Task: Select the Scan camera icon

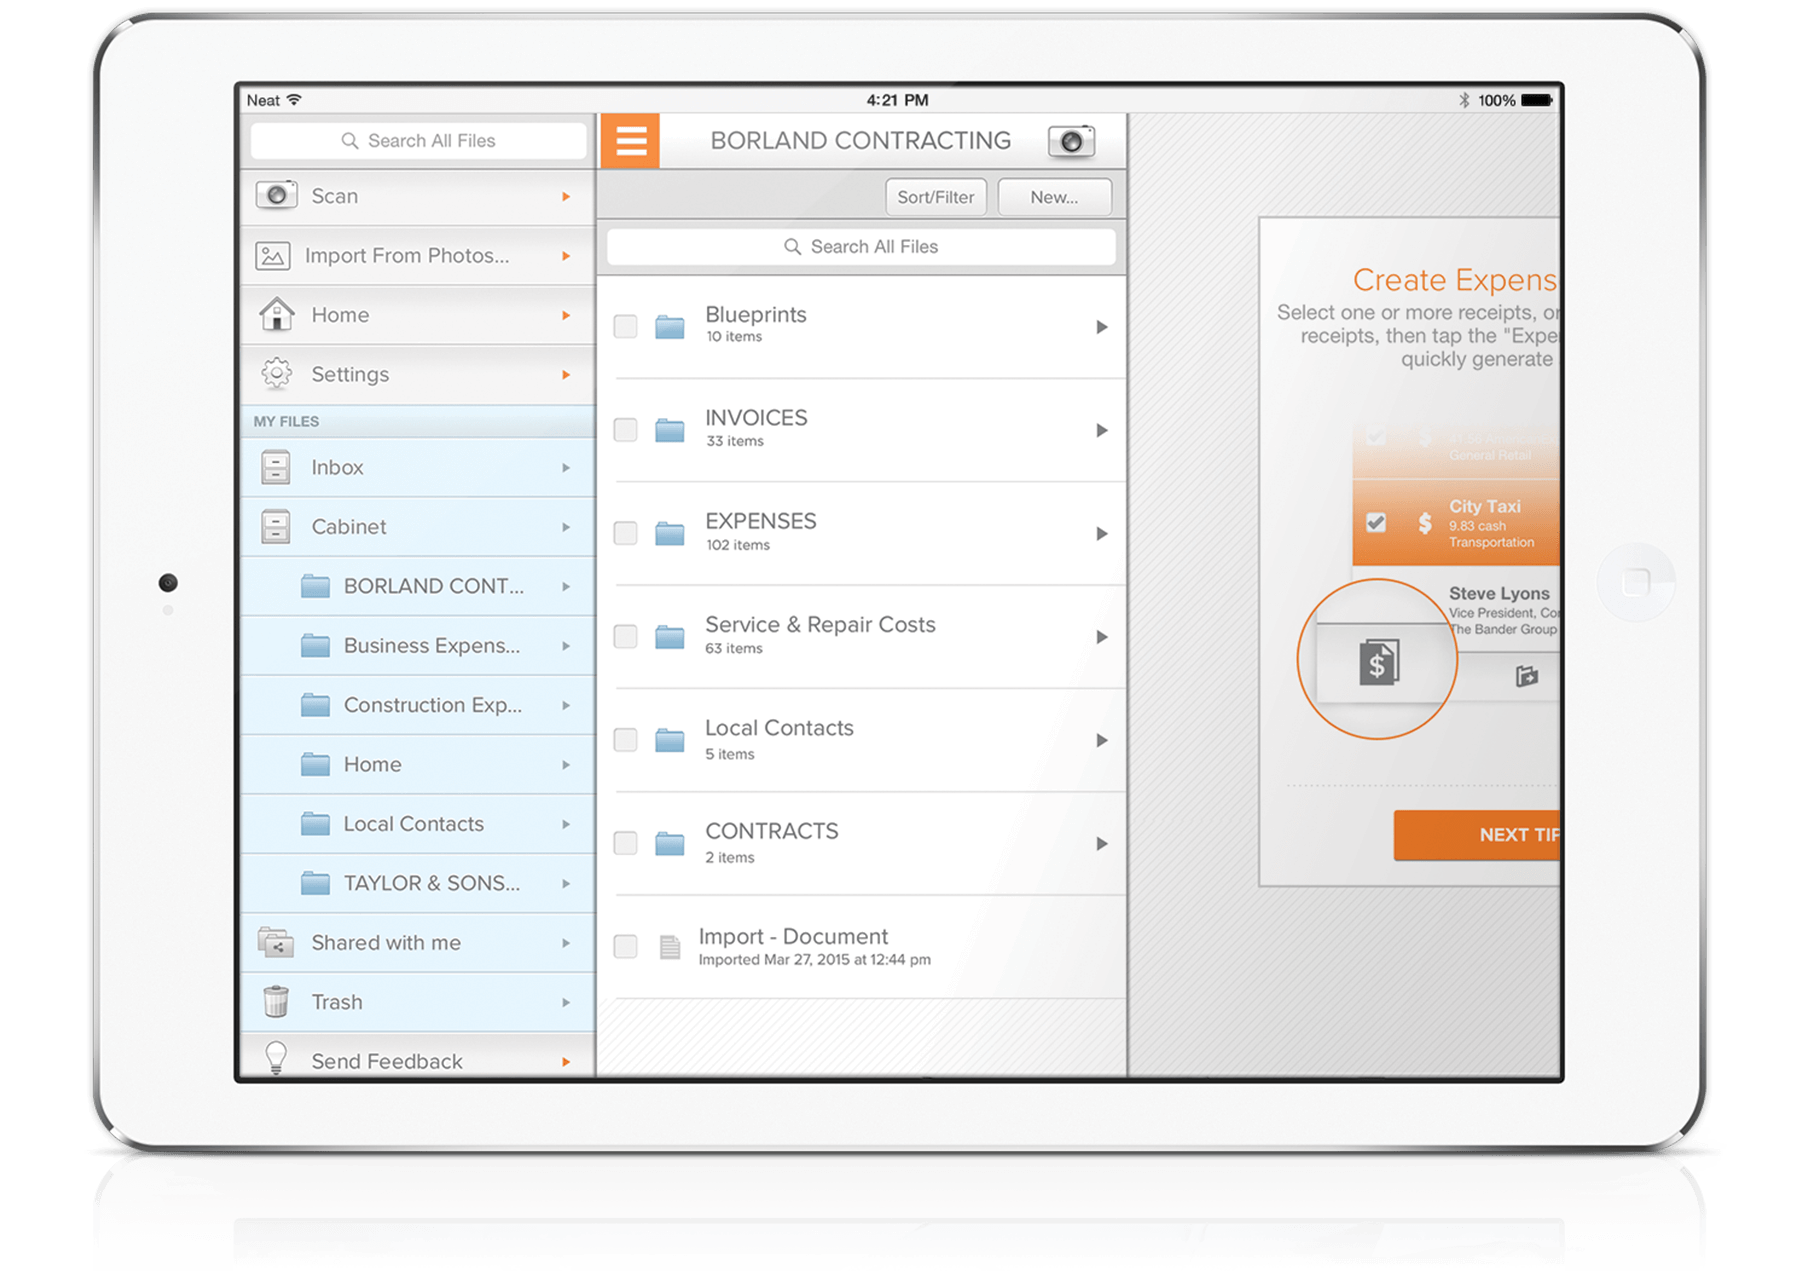Action: tap(276, 196)
